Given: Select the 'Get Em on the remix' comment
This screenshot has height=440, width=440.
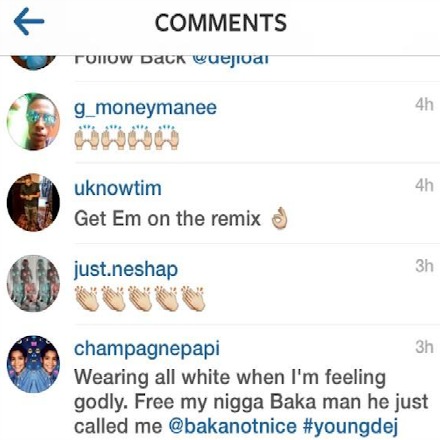Looking at the screenshot, I should point(181,219).
